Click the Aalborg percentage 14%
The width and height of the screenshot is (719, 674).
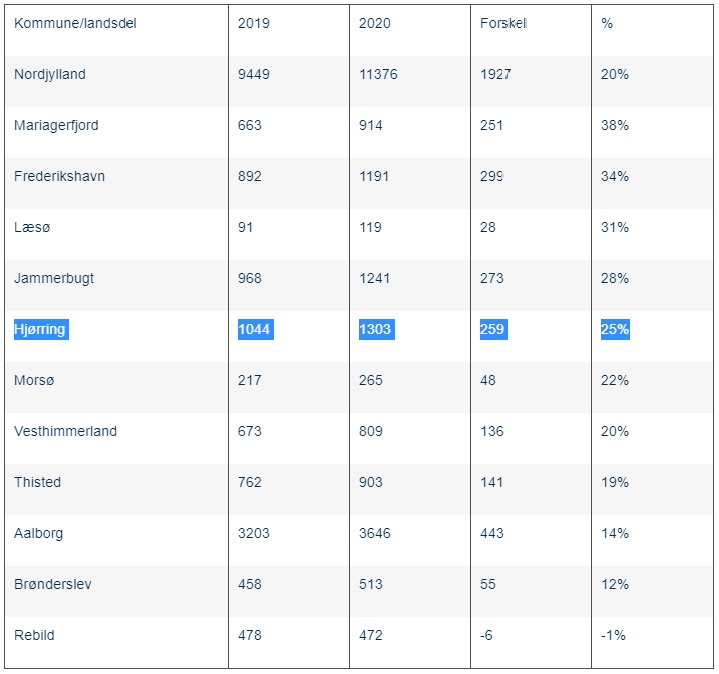click(615, 533)
